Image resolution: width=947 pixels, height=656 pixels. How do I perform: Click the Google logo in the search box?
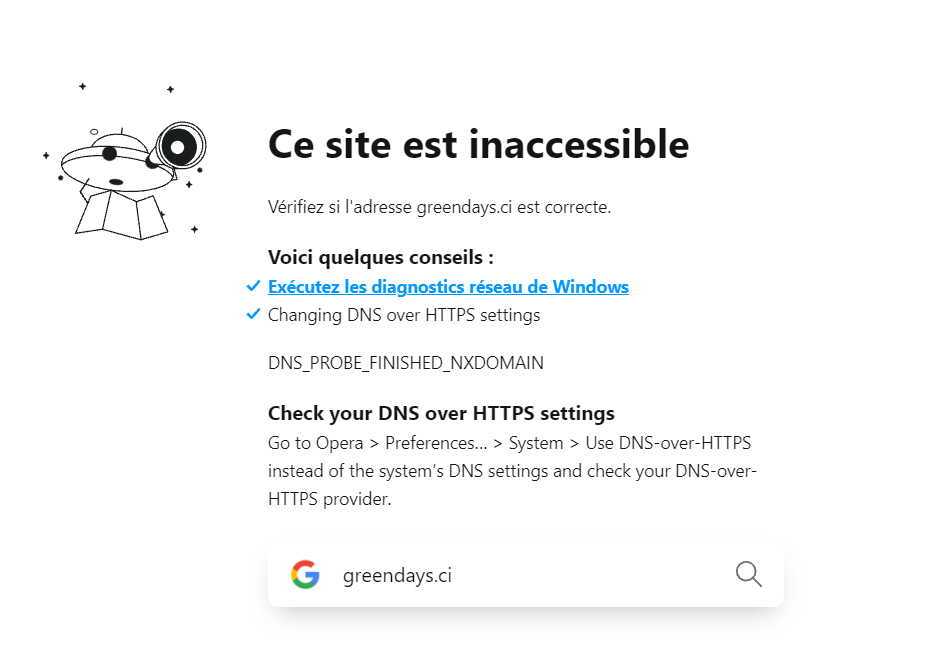point(305,575)
